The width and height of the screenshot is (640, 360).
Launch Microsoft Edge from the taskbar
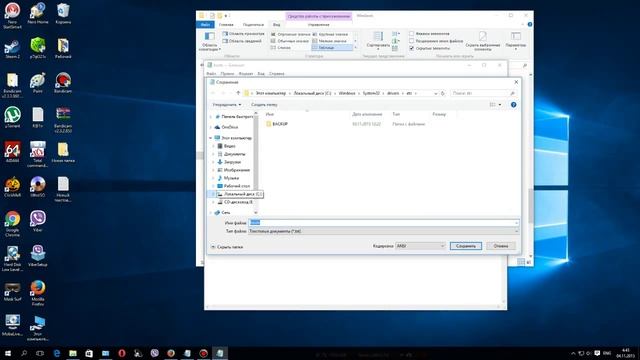point(57,353)
